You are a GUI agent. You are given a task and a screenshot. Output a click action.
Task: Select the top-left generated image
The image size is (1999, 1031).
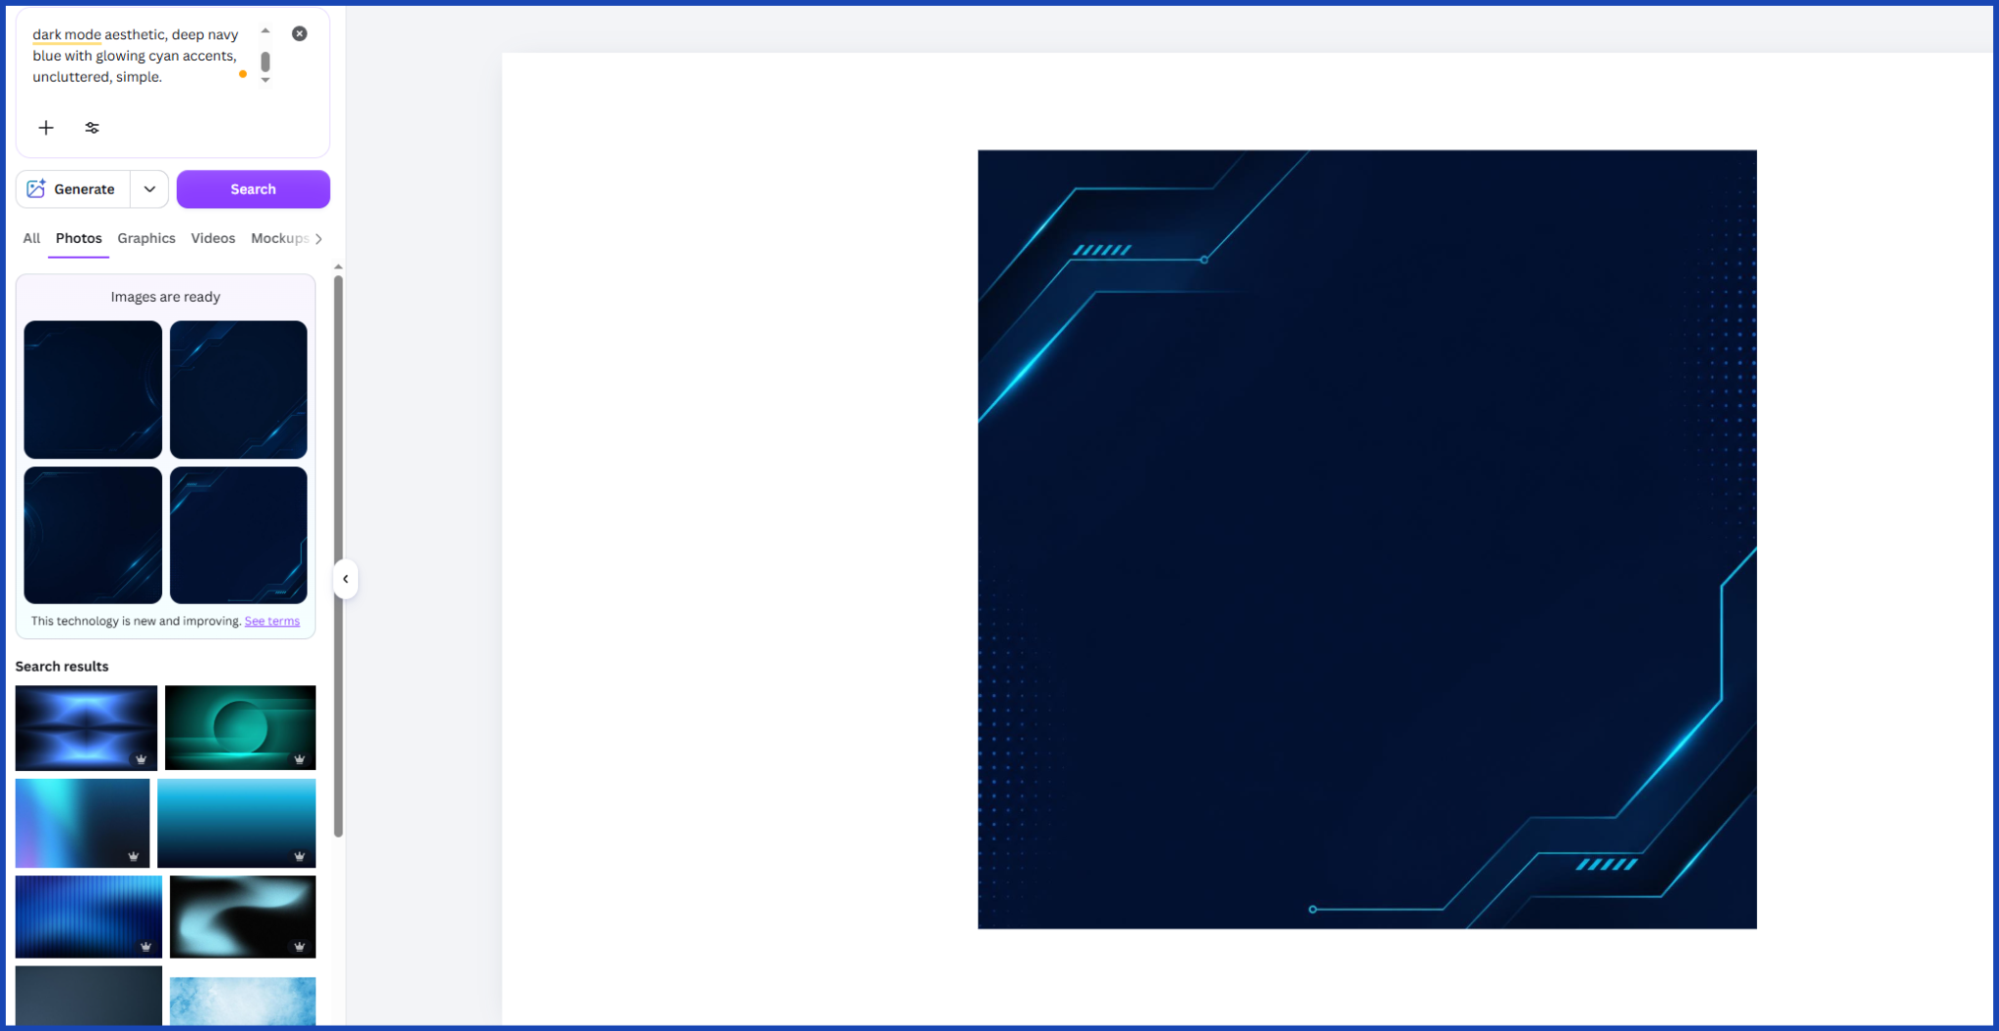pyautogui.click(x=93, y=389)
